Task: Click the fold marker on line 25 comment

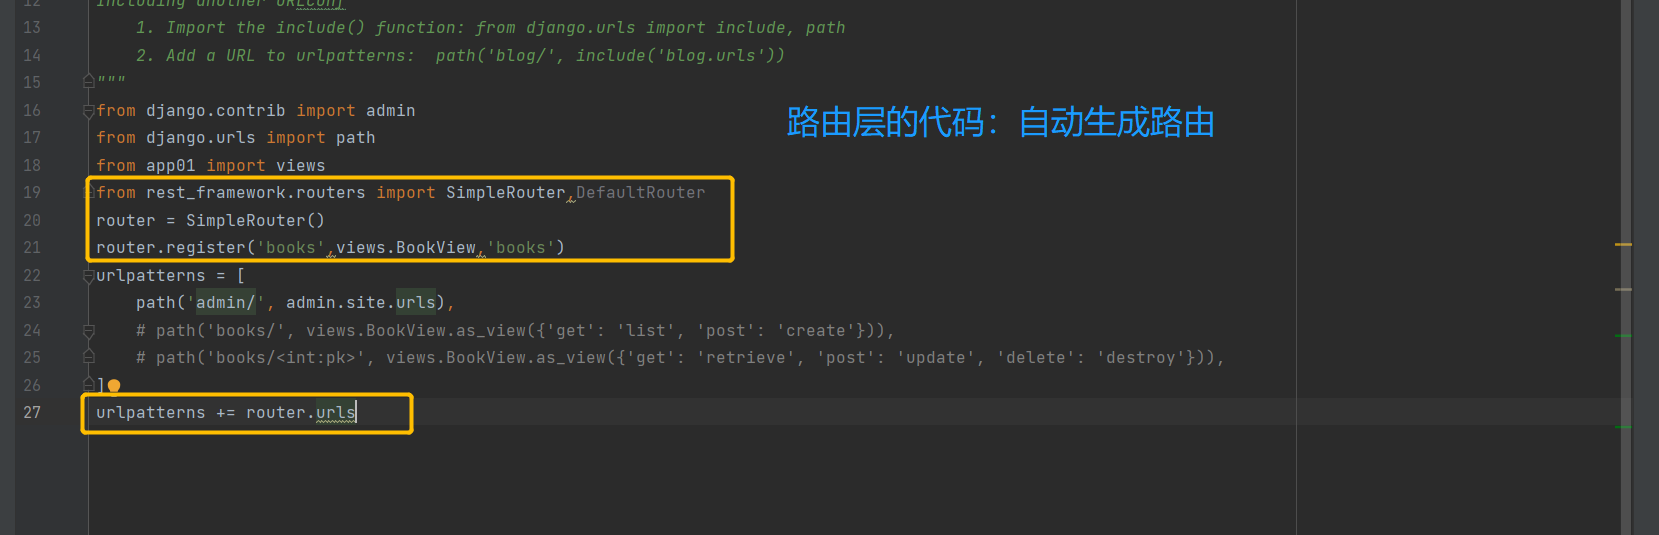Action: pyautogui.click(x=89, y=357)
